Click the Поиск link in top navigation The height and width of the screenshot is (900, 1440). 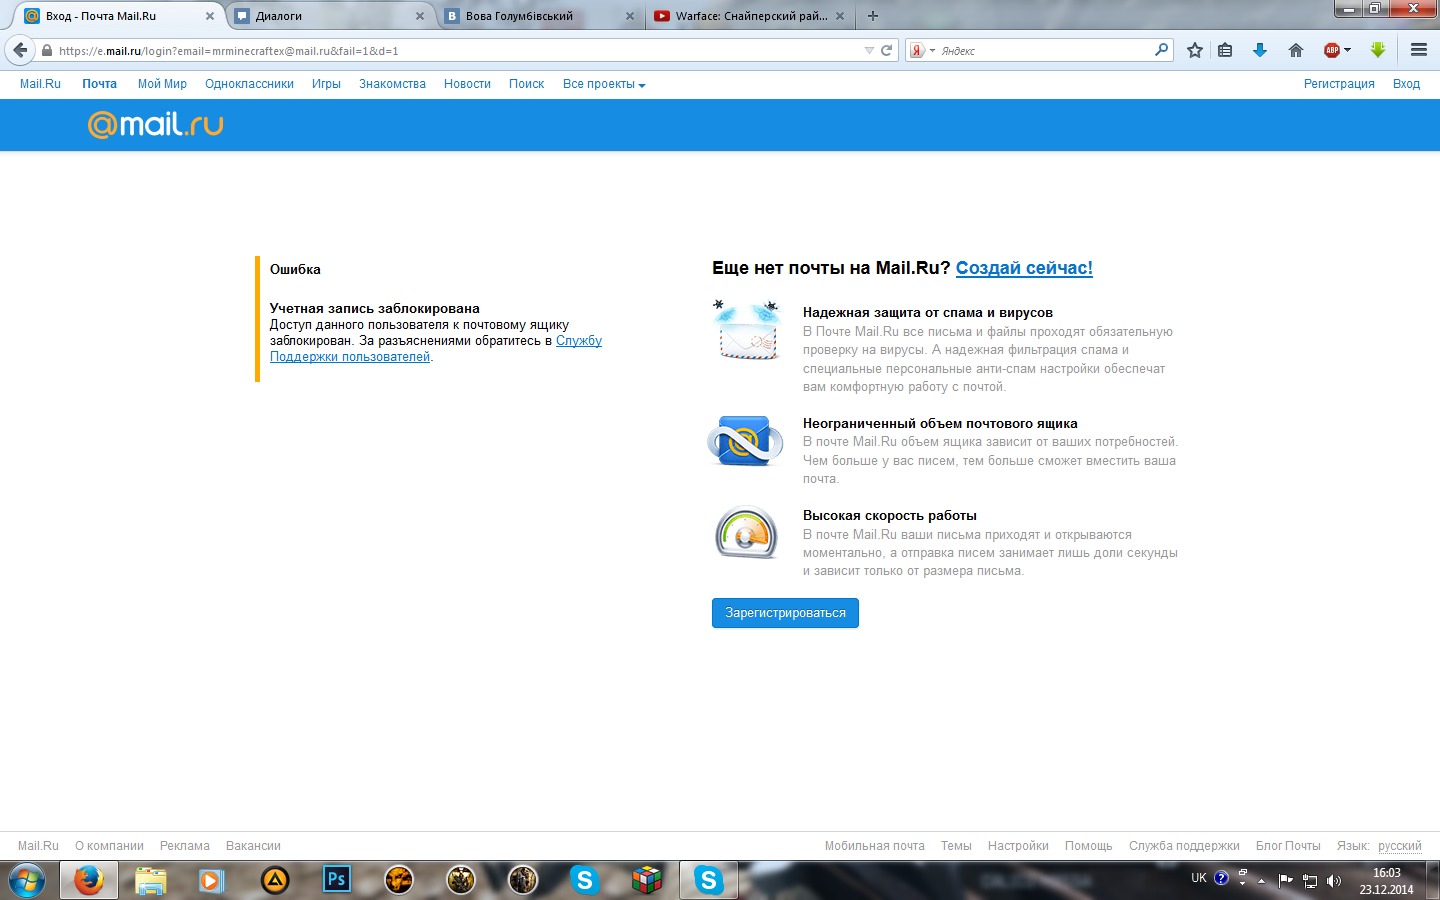pos(526,84)
